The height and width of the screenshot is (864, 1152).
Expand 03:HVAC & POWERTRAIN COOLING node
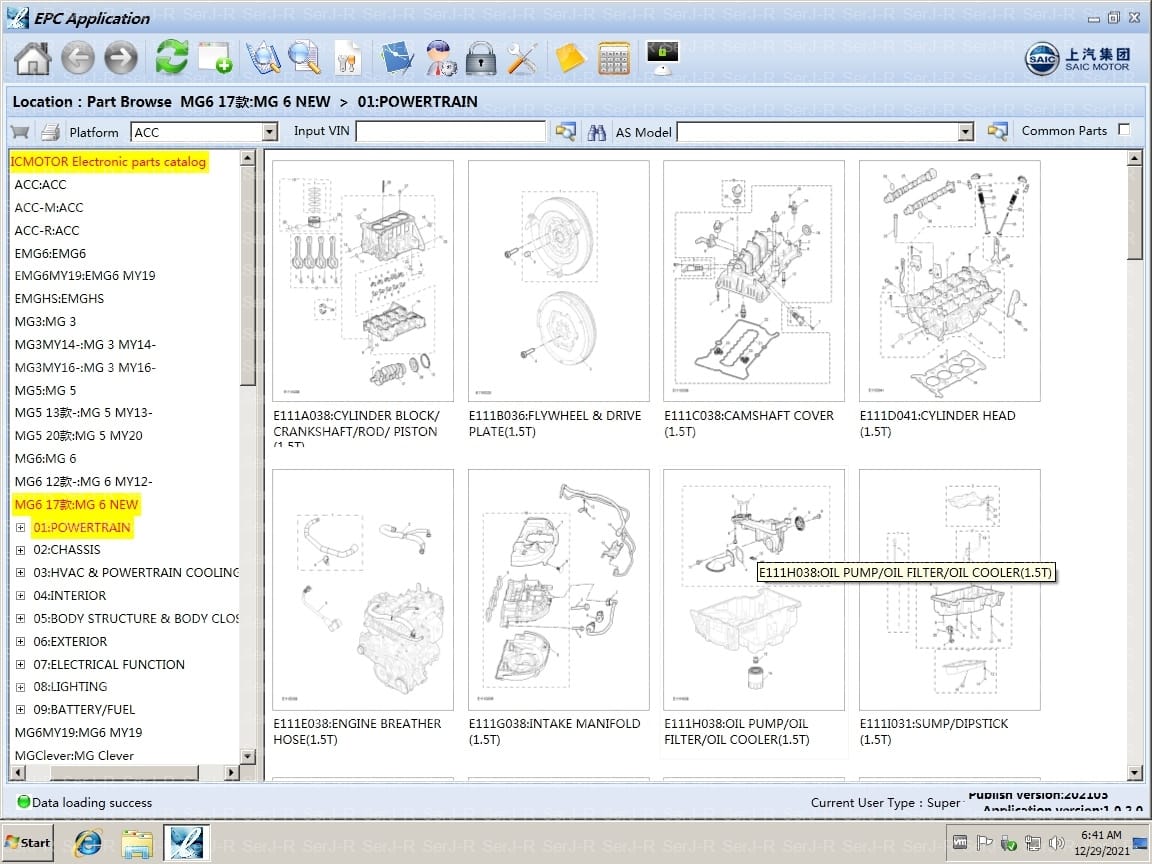tap(21, 573)
